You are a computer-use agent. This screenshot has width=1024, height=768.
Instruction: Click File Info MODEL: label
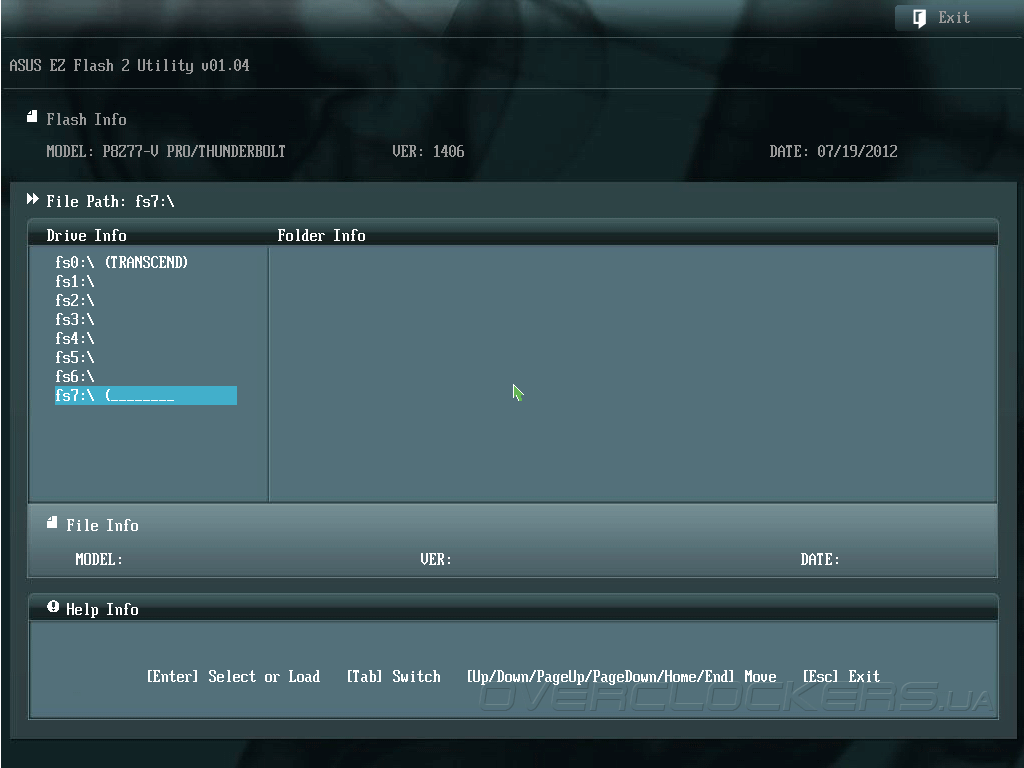99,560
